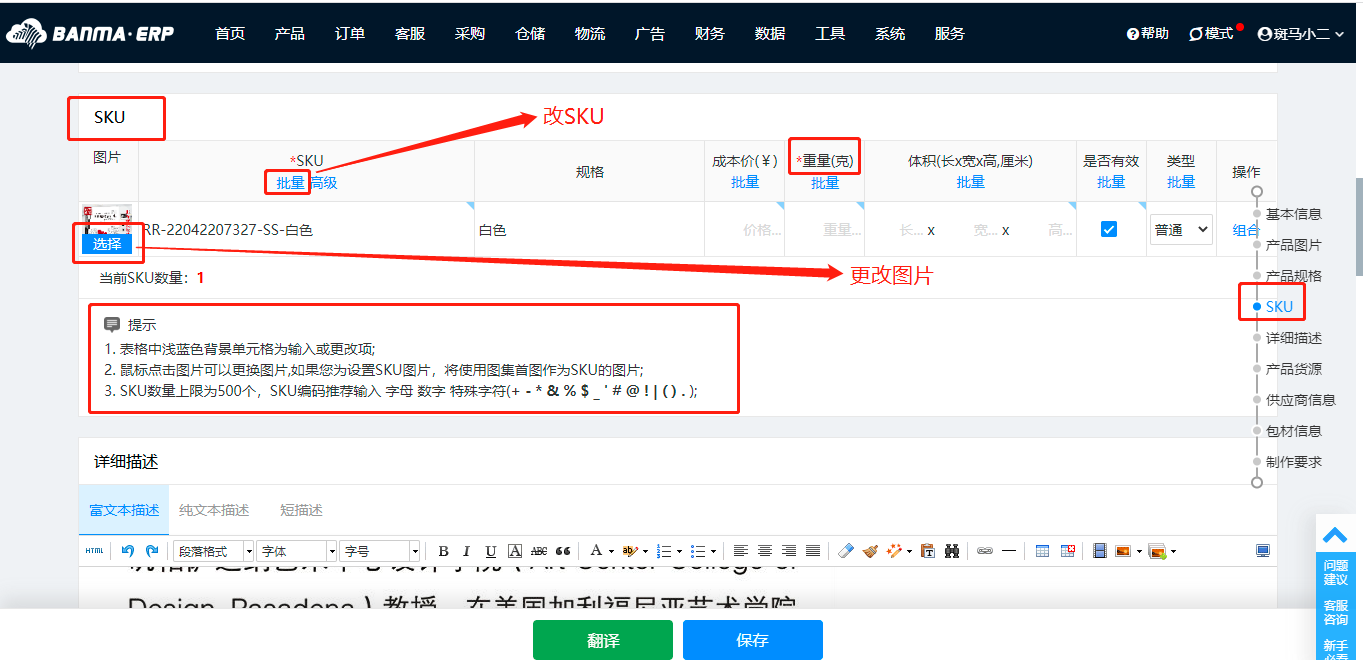Open the 仓储 menu
1363x660 pixels.
(x=530, y=34)
